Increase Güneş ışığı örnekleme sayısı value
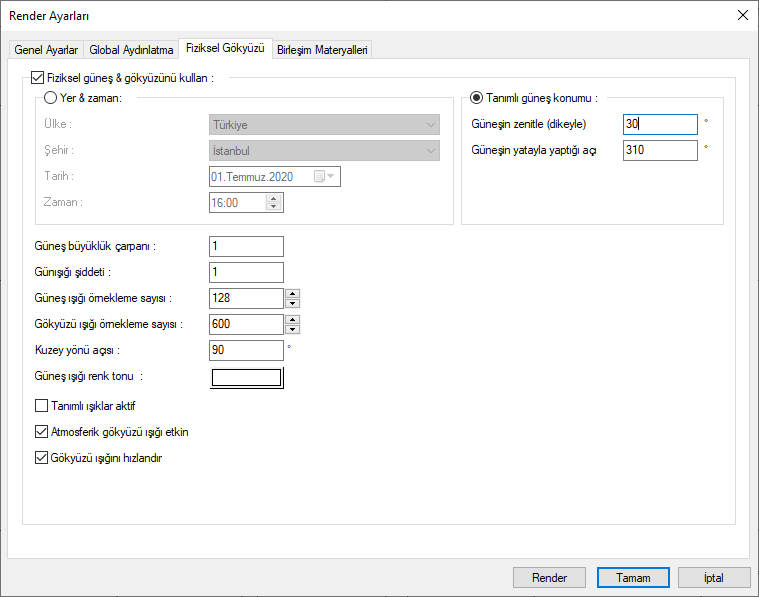 click(x=292, y=294)
